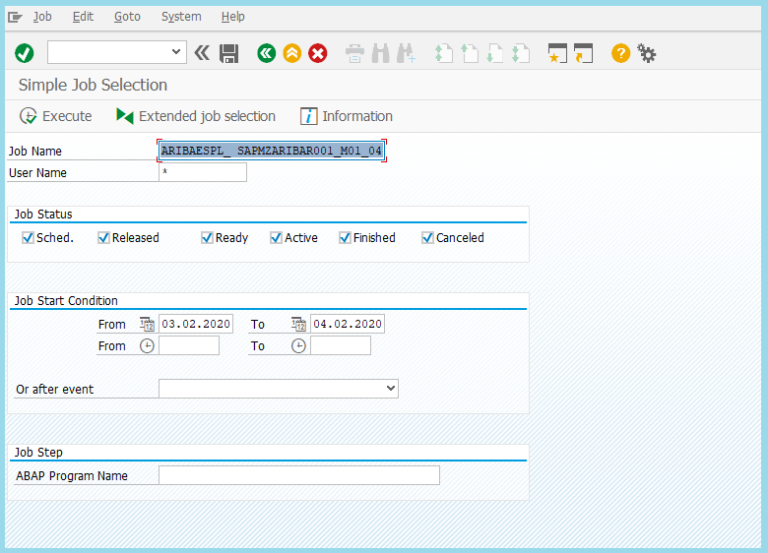Click the First Page icon
Viewport: 768px width, 553px height.
(x=444, y=53)
